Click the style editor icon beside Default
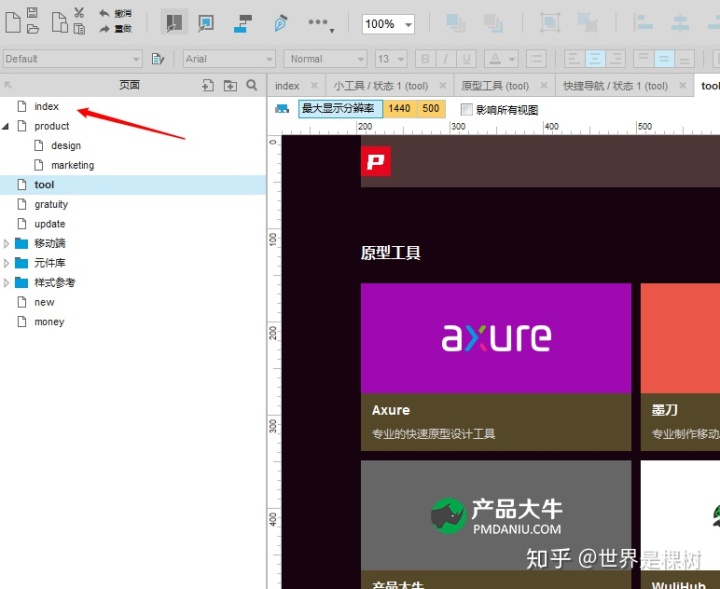This screenshot has height=589, width=720. (x=158, y=59)
